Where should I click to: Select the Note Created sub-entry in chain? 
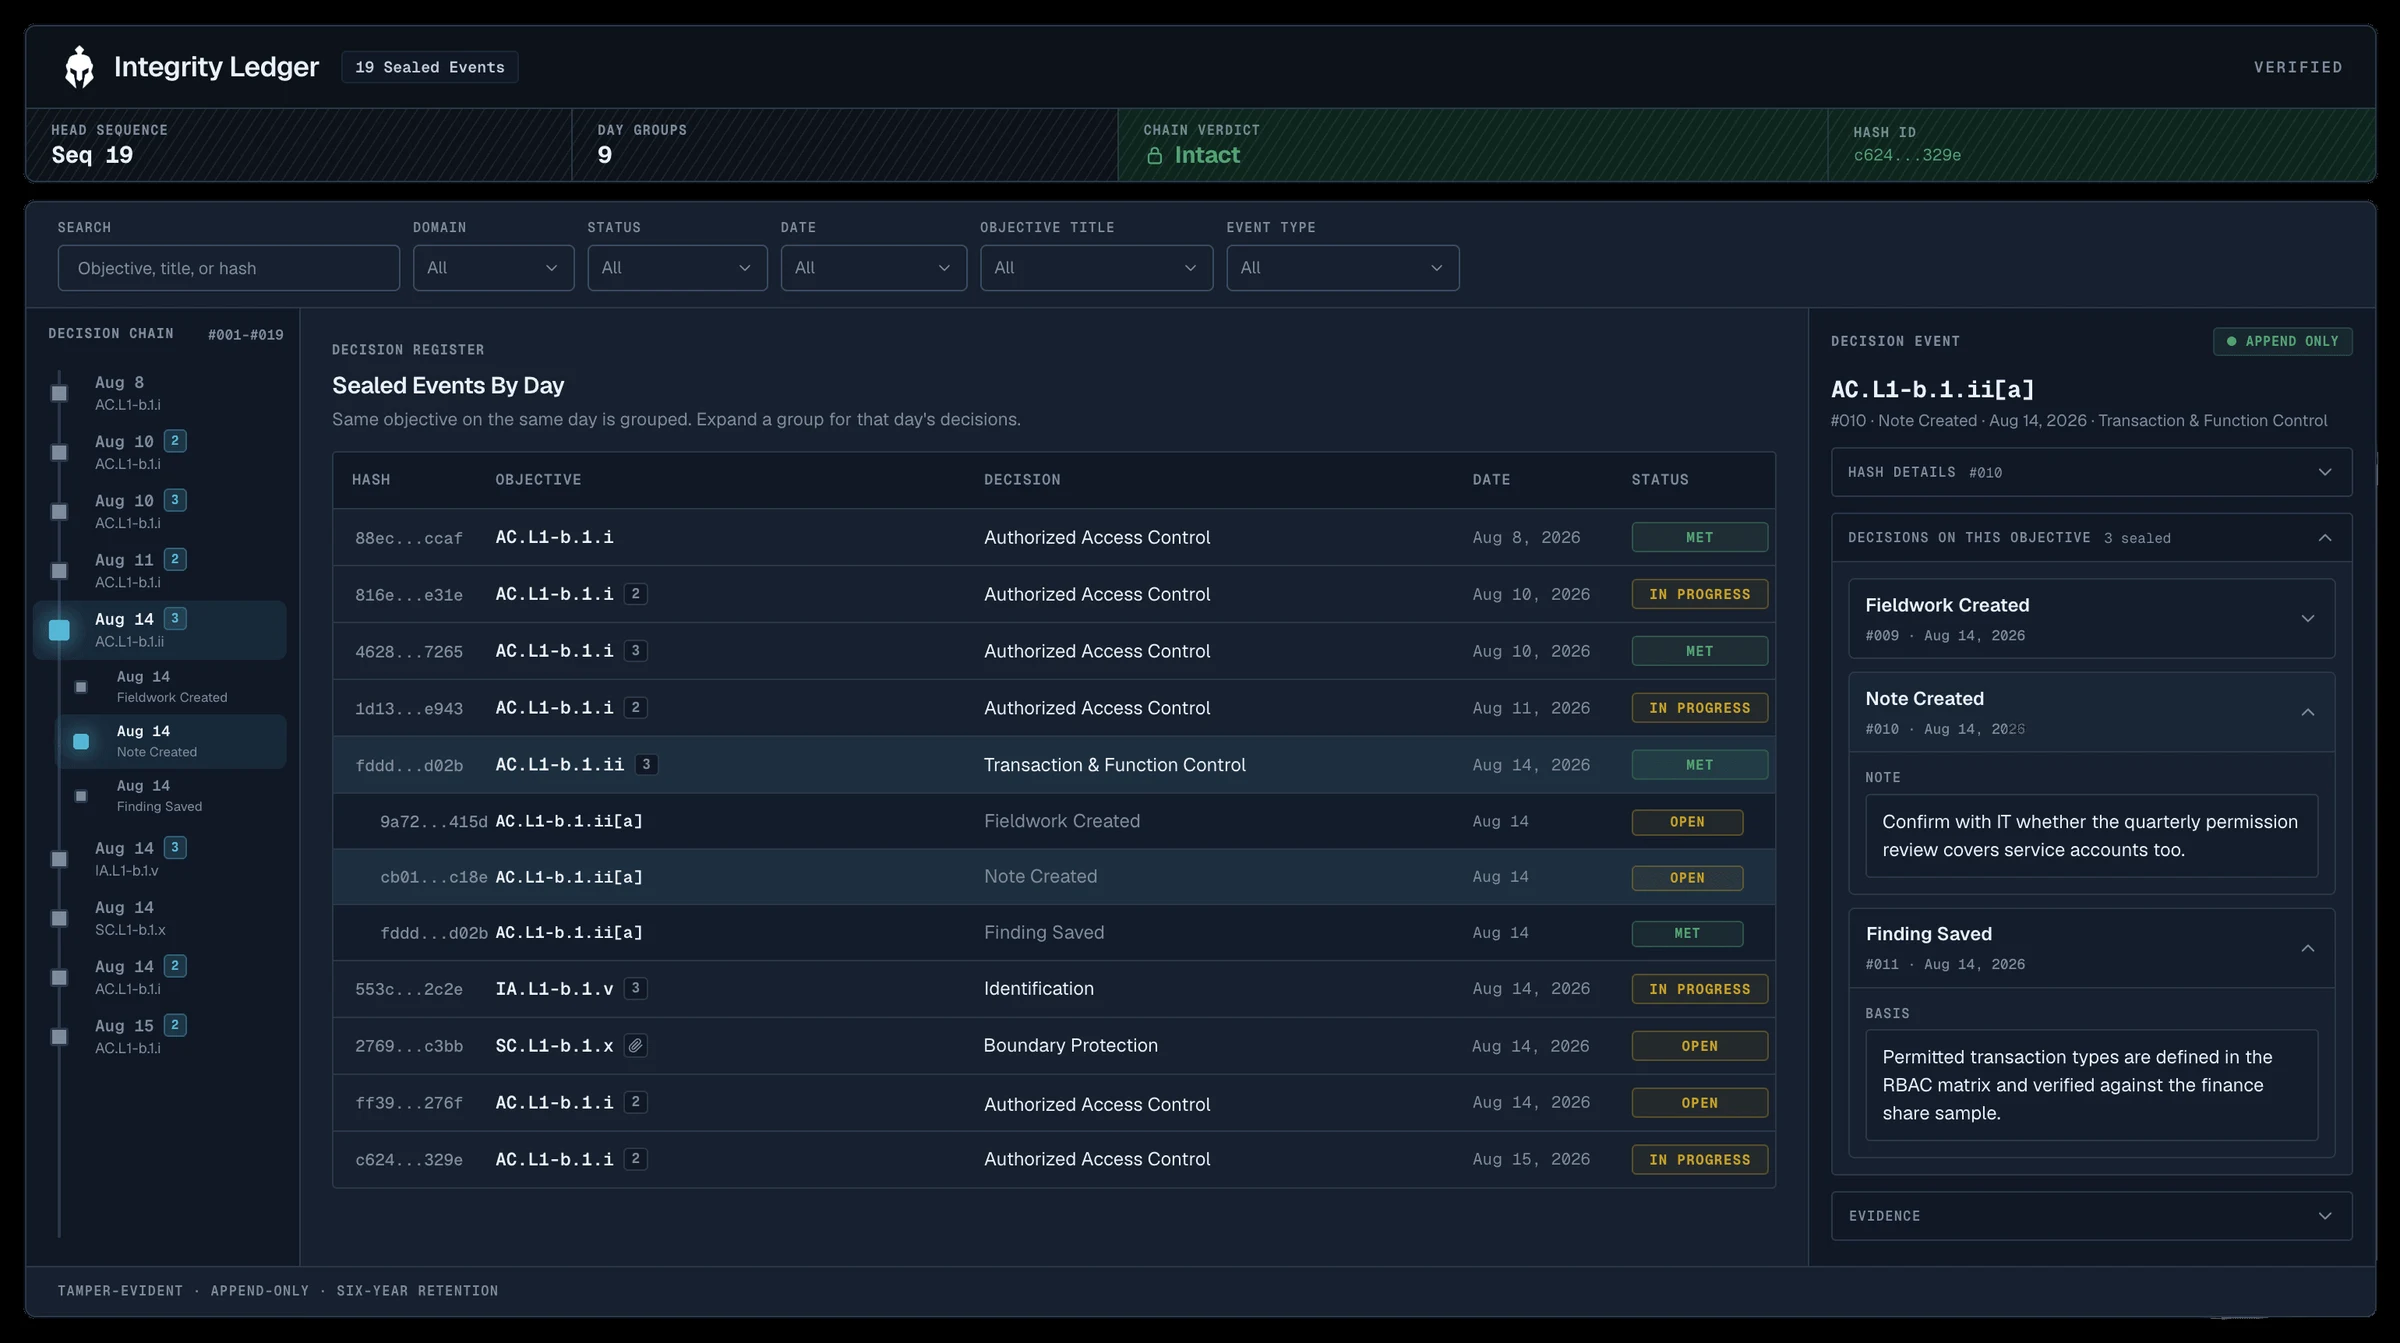[x=171, y=741]
